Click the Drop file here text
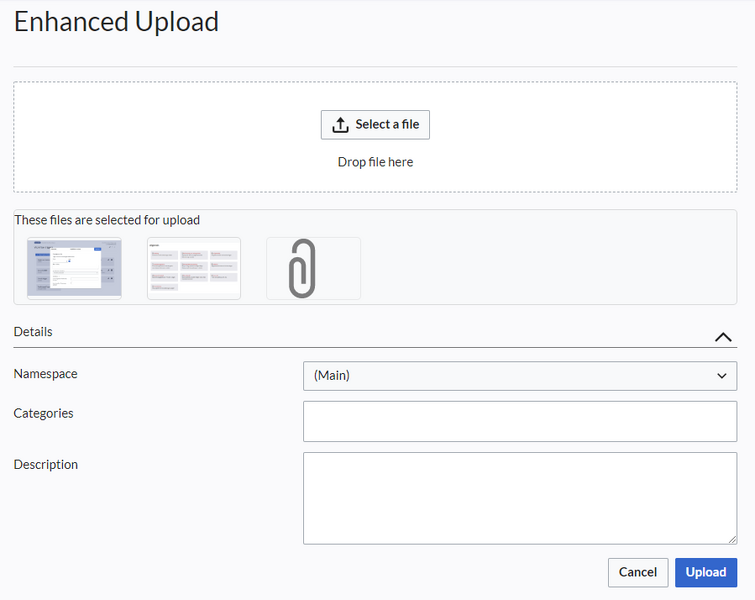Screen dimensions: 755x600 375,162
